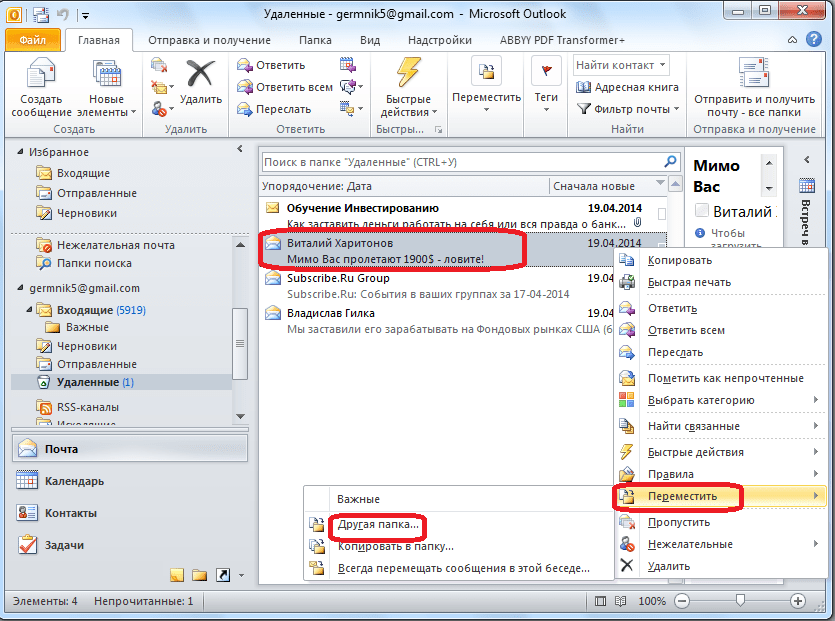This screenshot has width=835, height=621.
Task: Open Tasks in navigation pane
Action: point(64,545)
